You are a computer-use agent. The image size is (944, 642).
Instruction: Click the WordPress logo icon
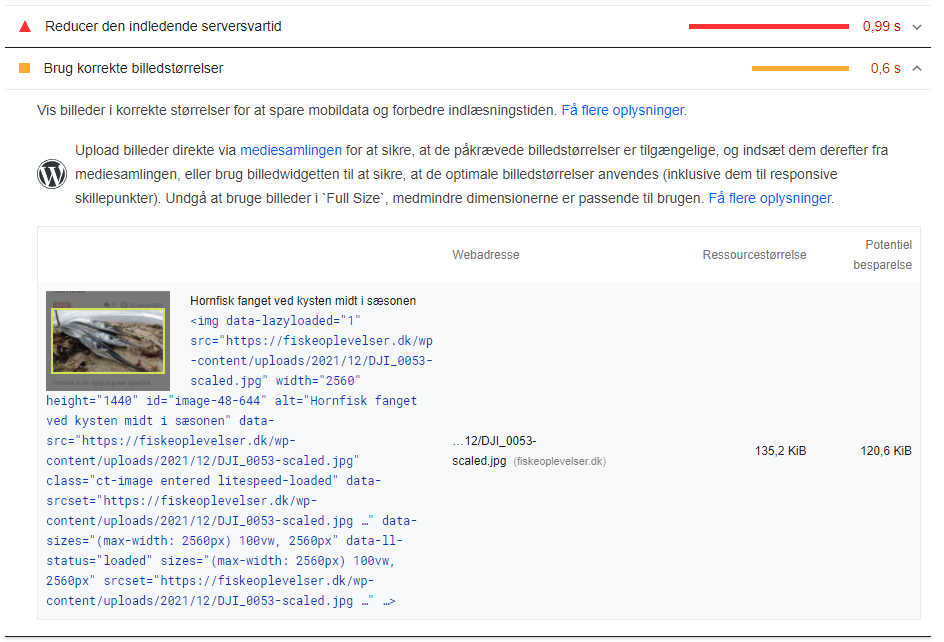(x=52, y=174)
